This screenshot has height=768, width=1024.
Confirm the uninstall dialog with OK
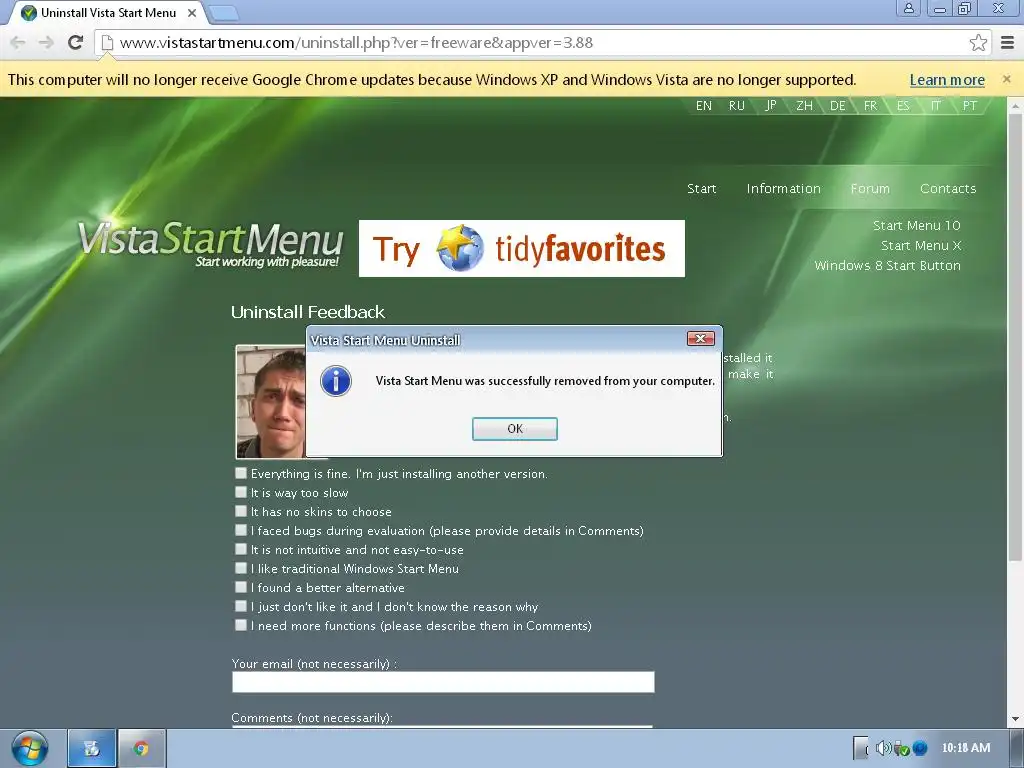tap(515, 428)
